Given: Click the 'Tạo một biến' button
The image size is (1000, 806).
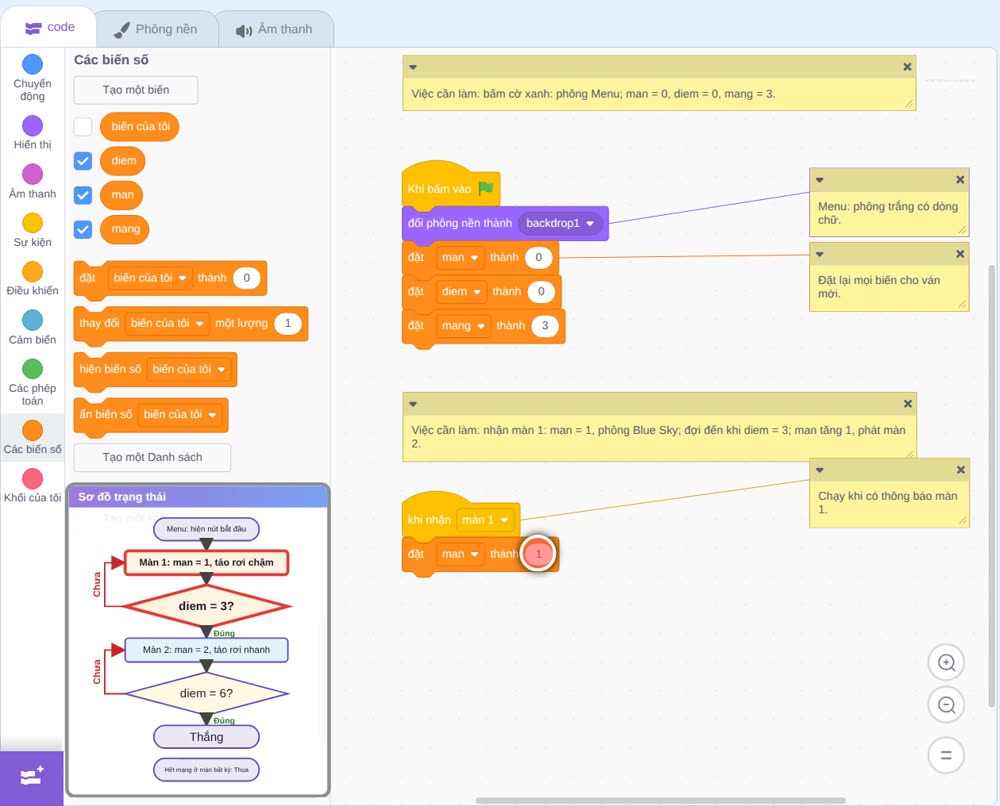Looking at the screenshot, I should (136, 90).
